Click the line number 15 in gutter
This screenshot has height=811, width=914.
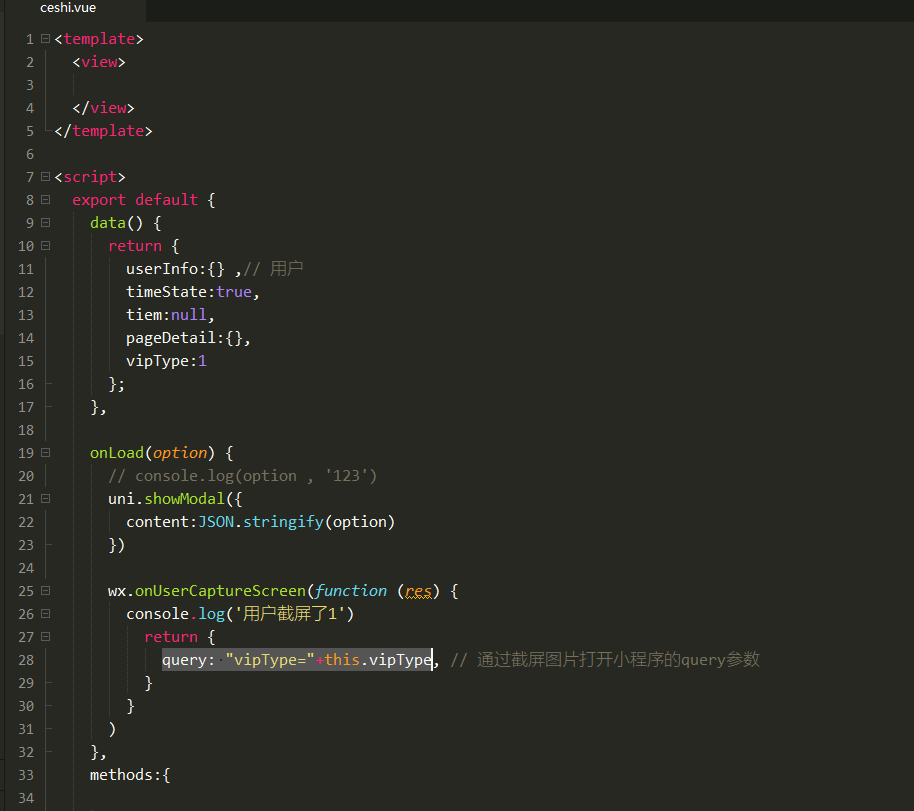point(26,361)
